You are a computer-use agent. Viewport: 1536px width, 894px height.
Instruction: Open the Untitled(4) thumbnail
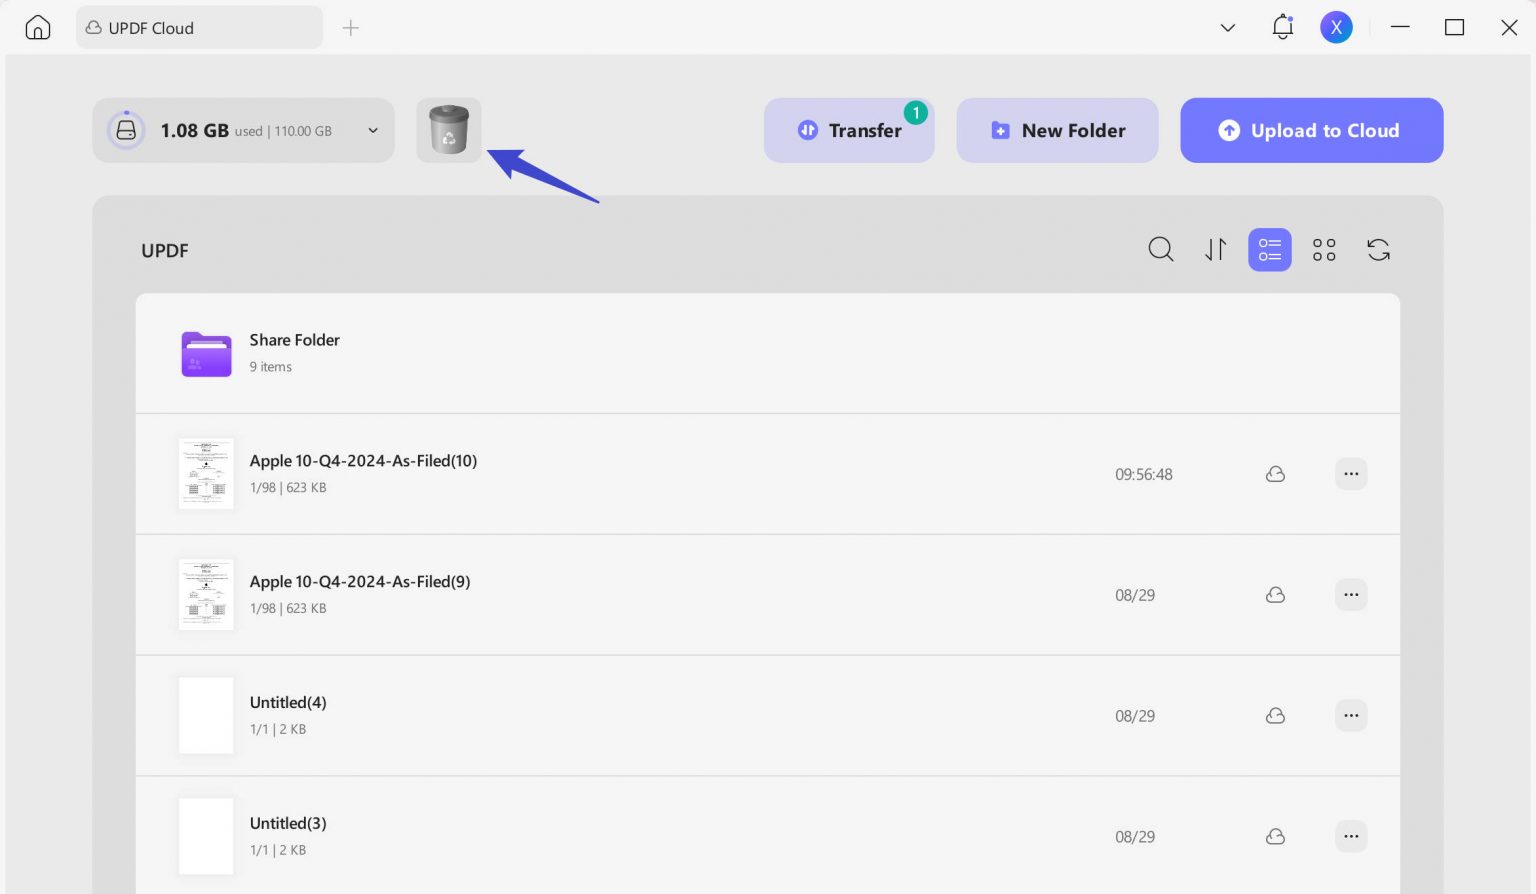click(206, 716)
